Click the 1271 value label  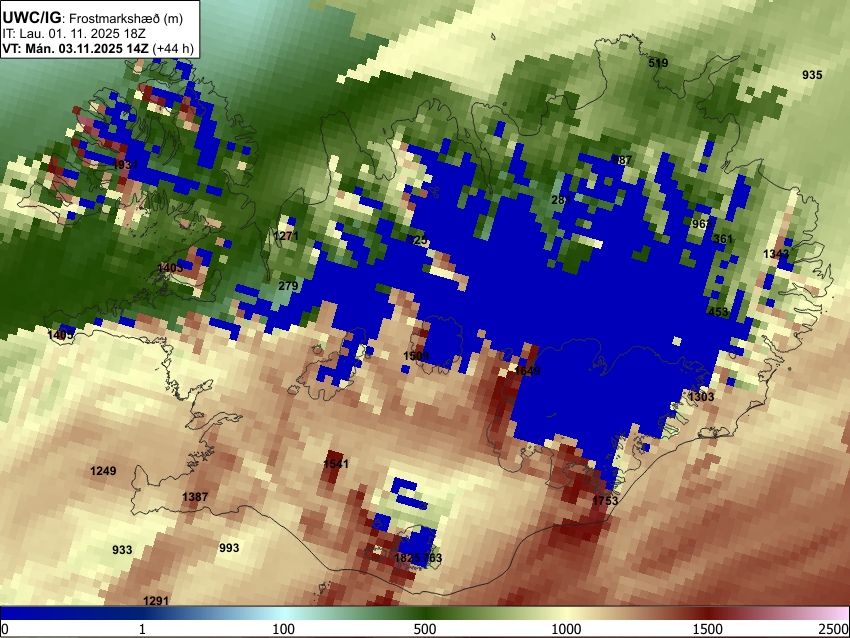pos(286,236)
